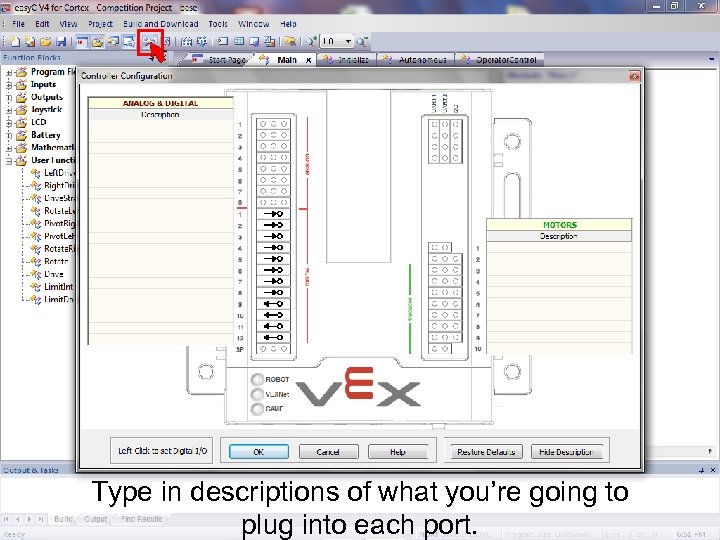
Task: Click the Joystick folder icon
Action: (x=21, y=110)
